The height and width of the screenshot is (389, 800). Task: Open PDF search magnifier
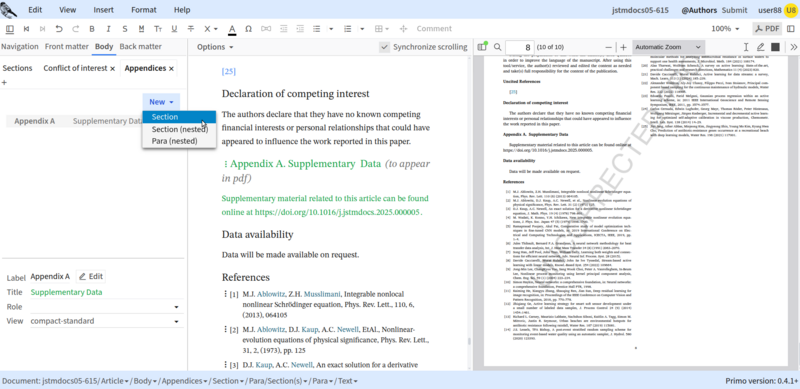[497, 47]
